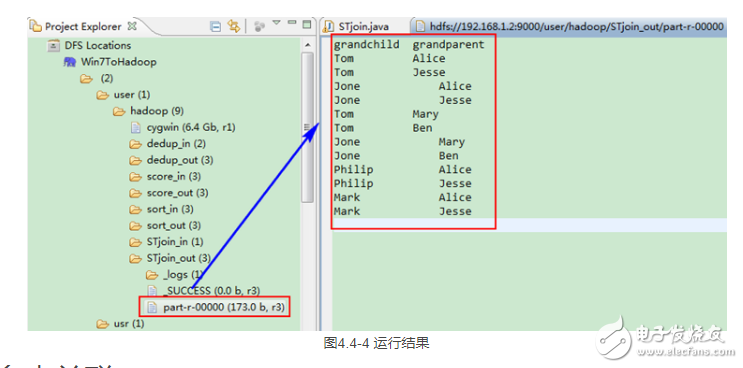The image size is (743, 368).
Task: Click the Project Explorer vertical scrollbar thumb
Action: (307, 127)
